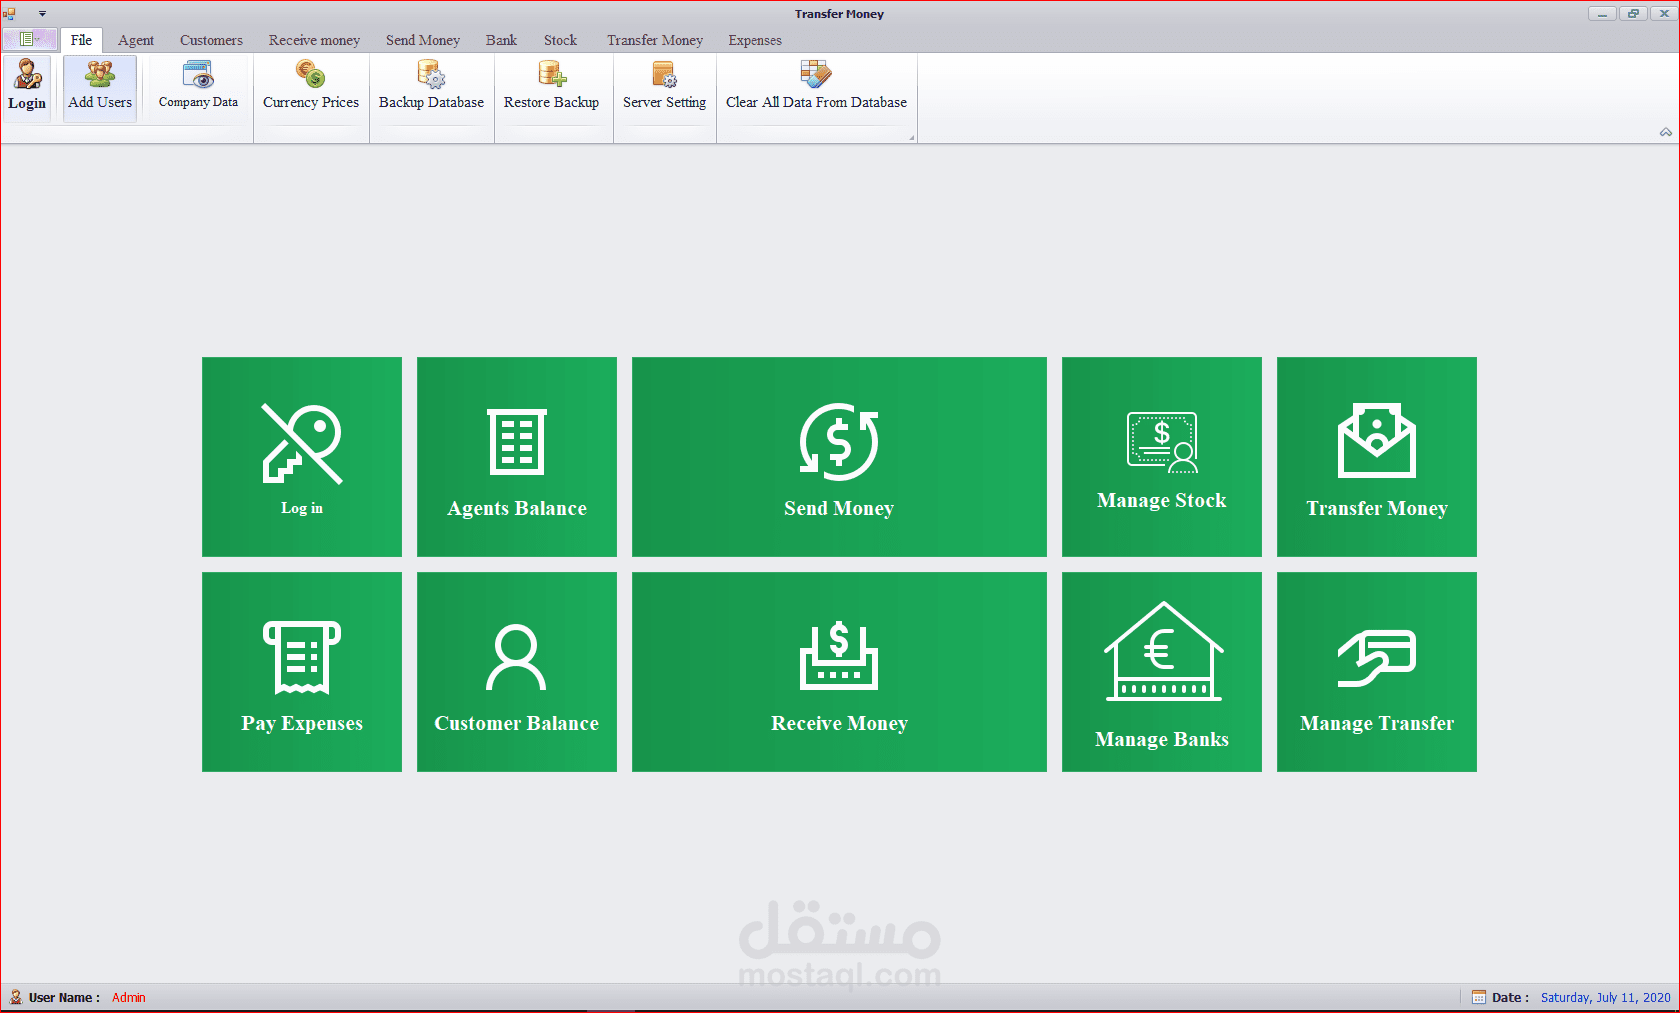Viewport: 1680px width, 1013px height.
Task: Switch to the Agent tab
Action: tap(136, 40)
